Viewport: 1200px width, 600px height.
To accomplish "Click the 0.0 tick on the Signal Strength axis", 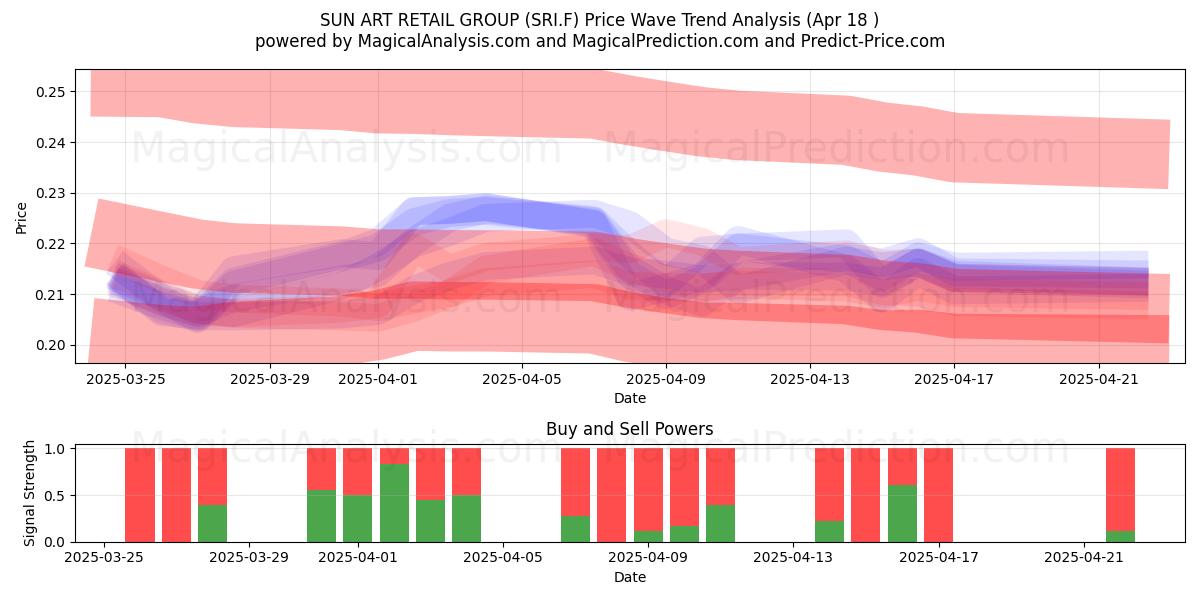I will (56, 542).
